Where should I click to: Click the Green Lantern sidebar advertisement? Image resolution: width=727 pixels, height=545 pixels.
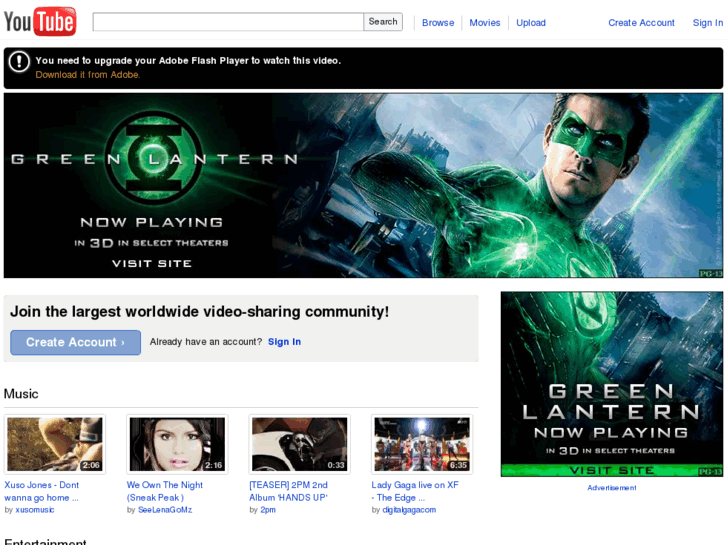(611, 384)
